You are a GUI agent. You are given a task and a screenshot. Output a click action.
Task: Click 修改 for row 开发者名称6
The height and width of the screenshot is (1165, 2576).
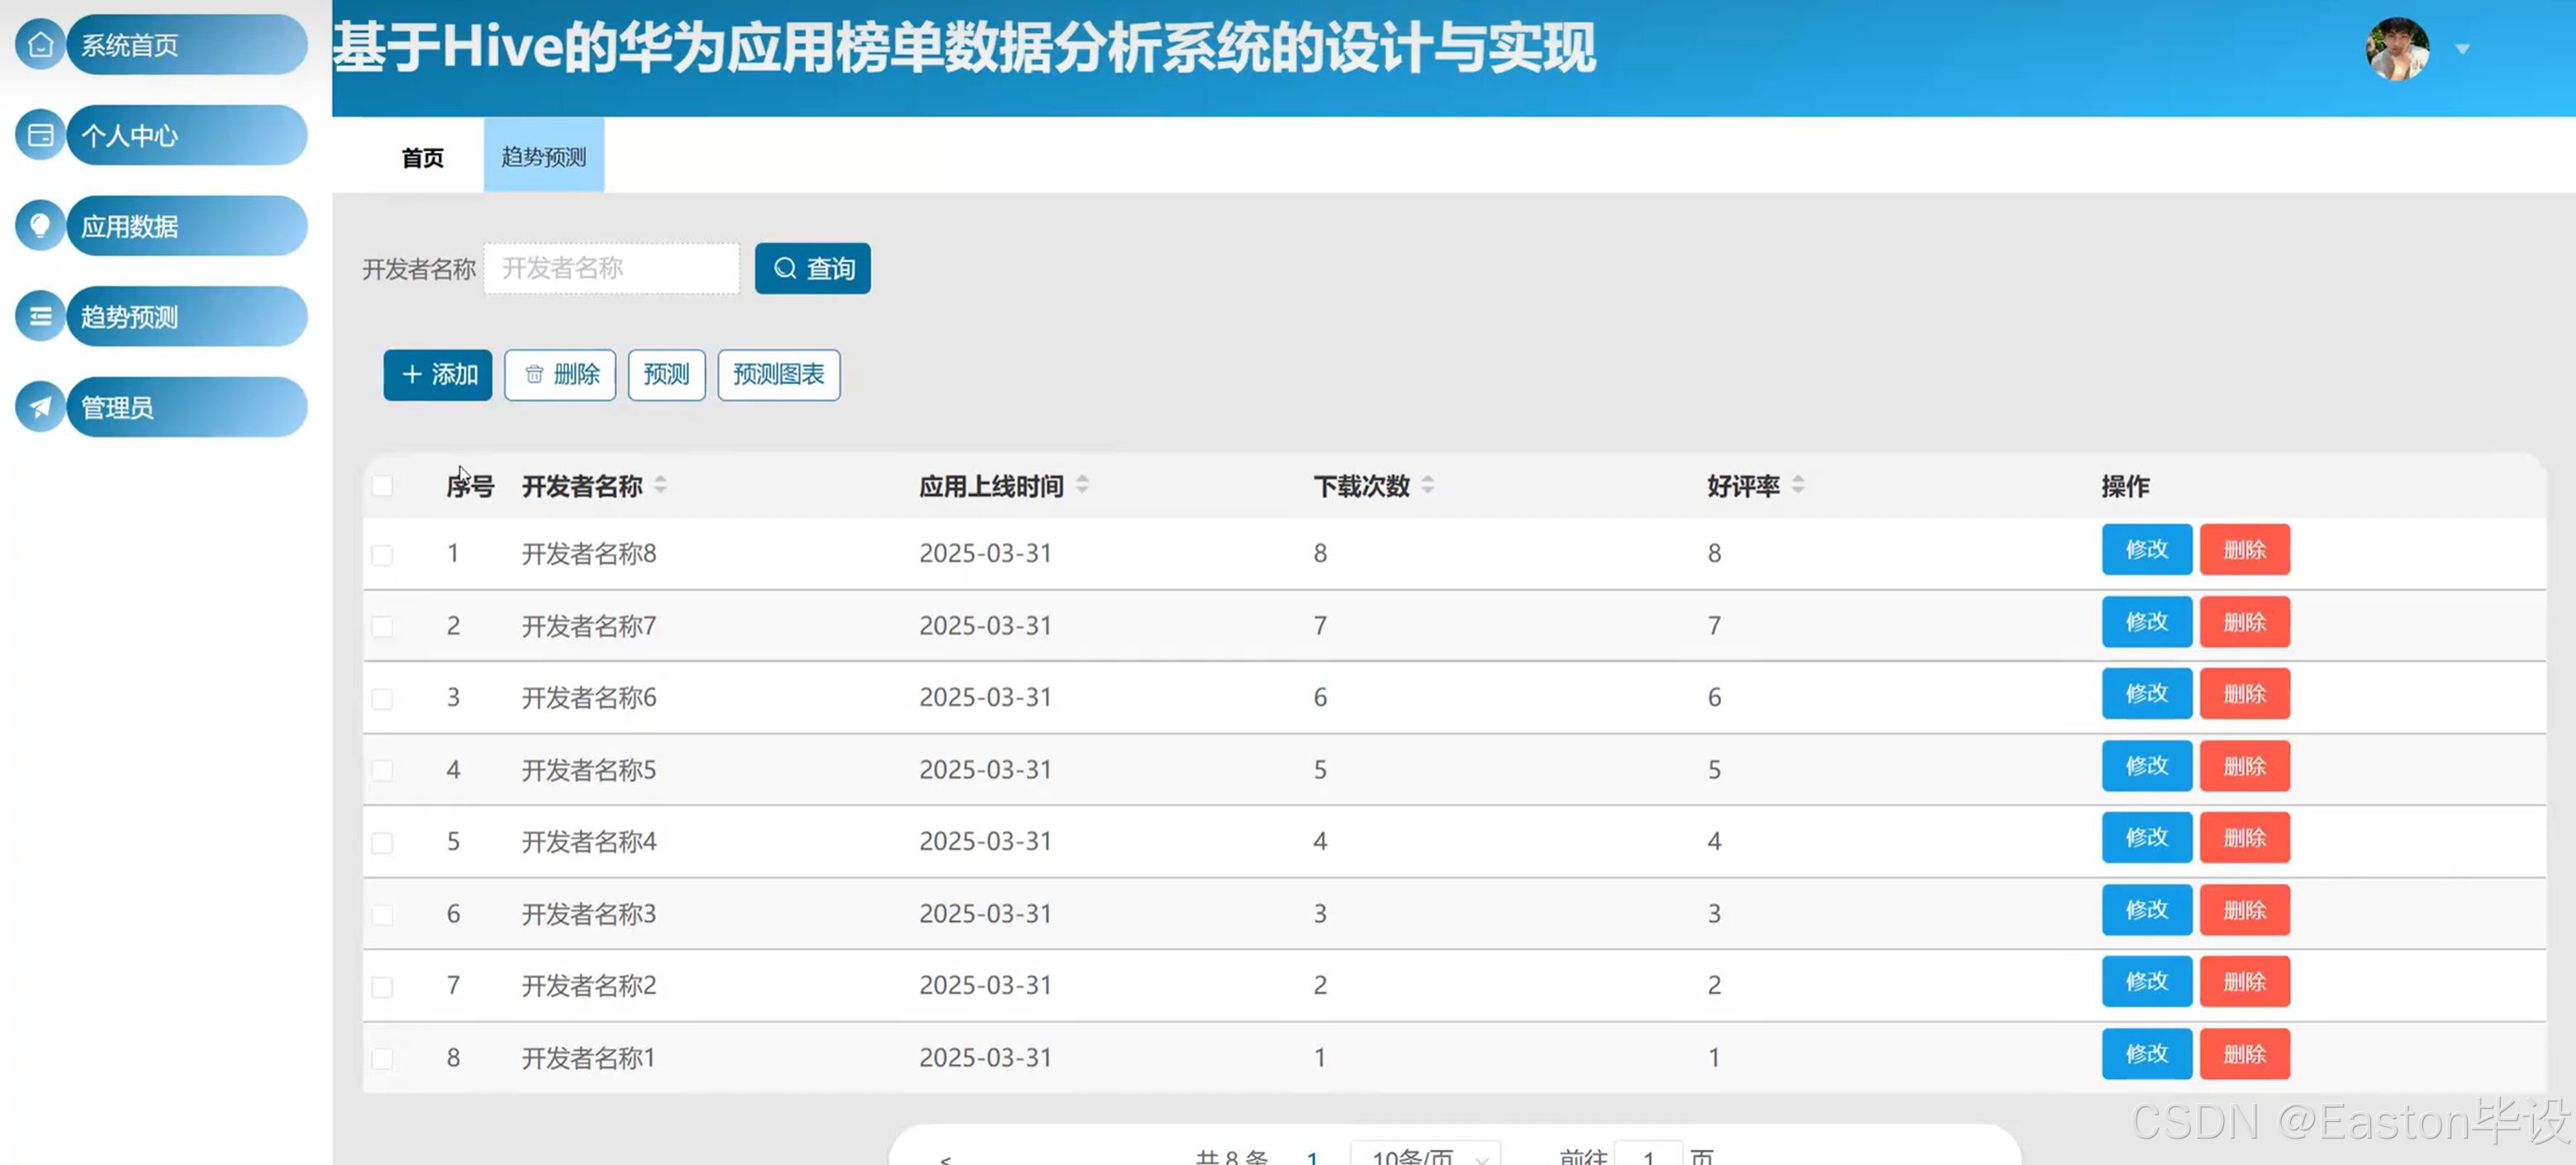pyautogui.click(x=2147, y=694)
